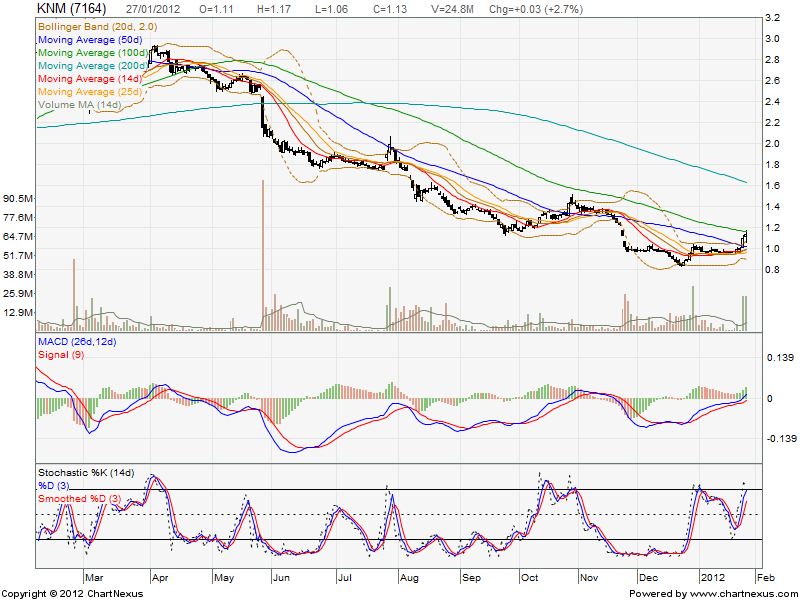The width and height of the screenshot is (800, 600).
Task: Click the Moving Average (14d) legend label
Action: click(x=91, y=78)
